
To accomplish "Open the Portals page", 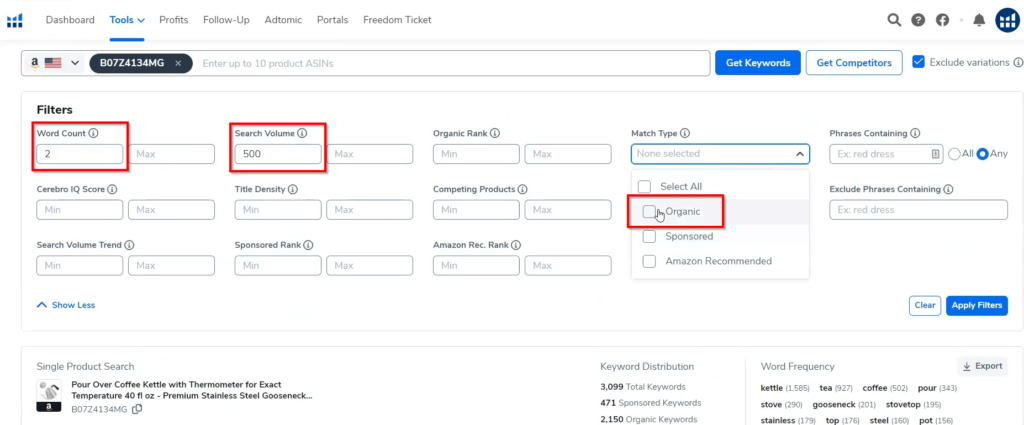I will point(332,20).
